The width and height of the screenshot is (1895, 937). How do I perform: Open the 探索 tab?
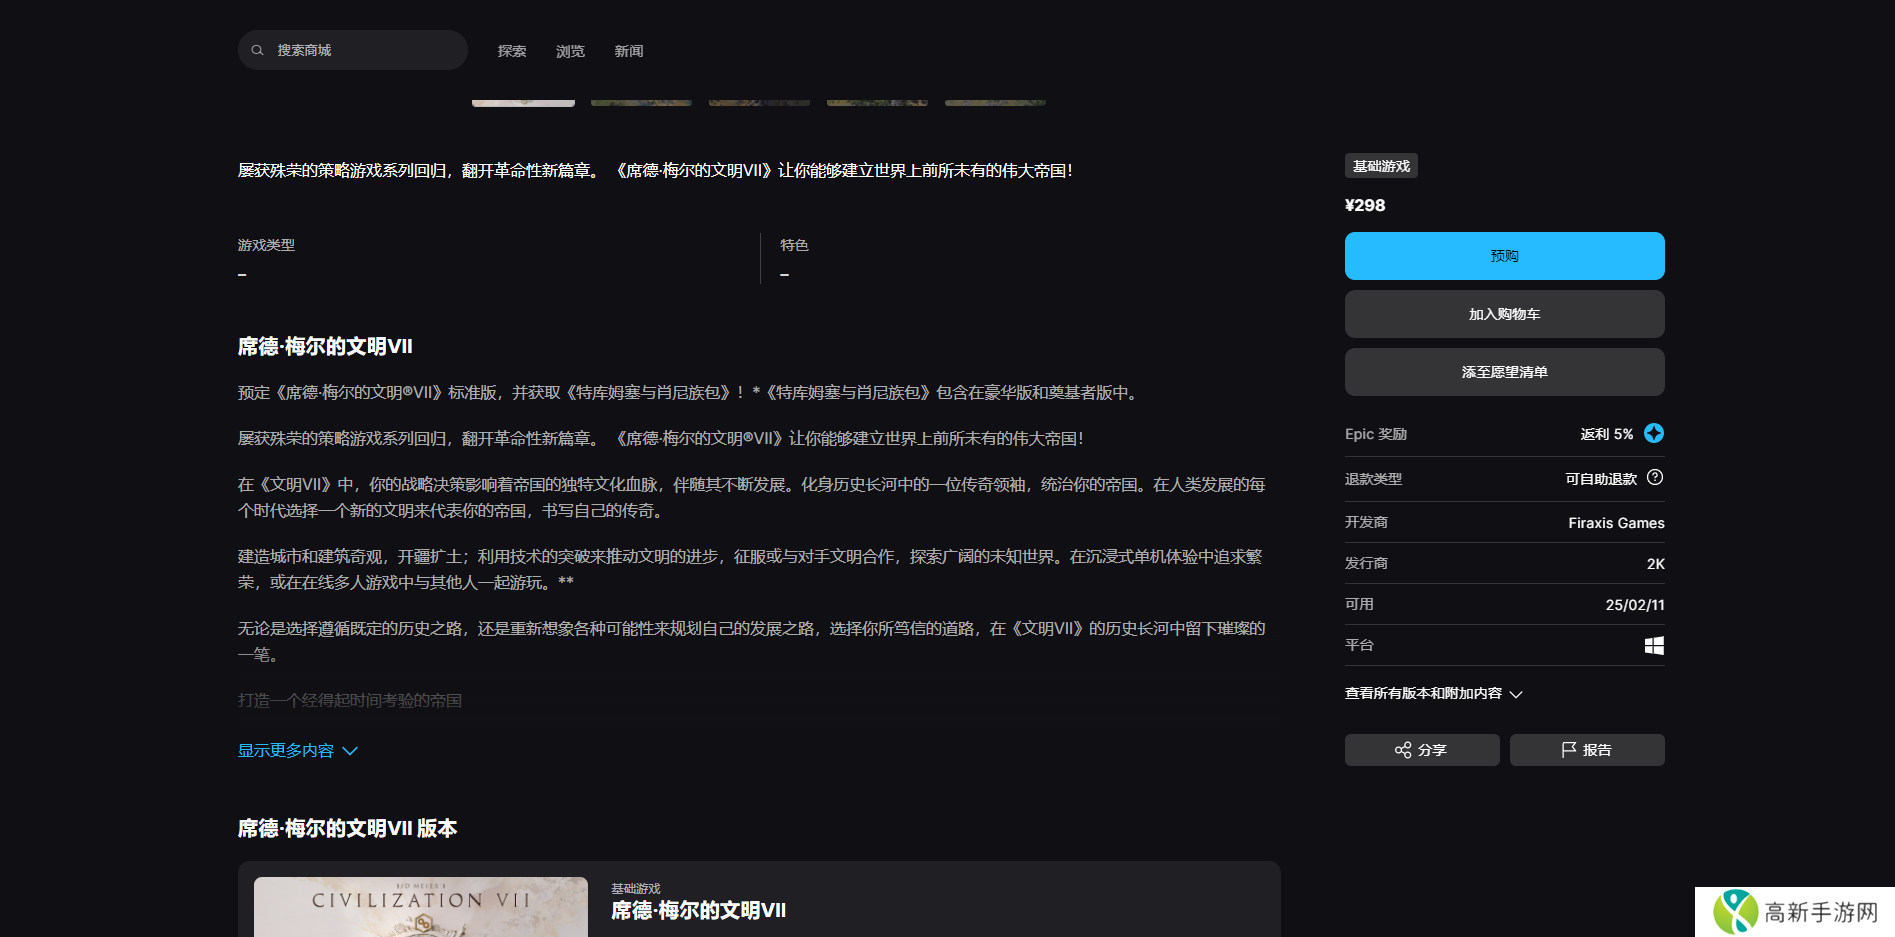(x=512, y=51)
